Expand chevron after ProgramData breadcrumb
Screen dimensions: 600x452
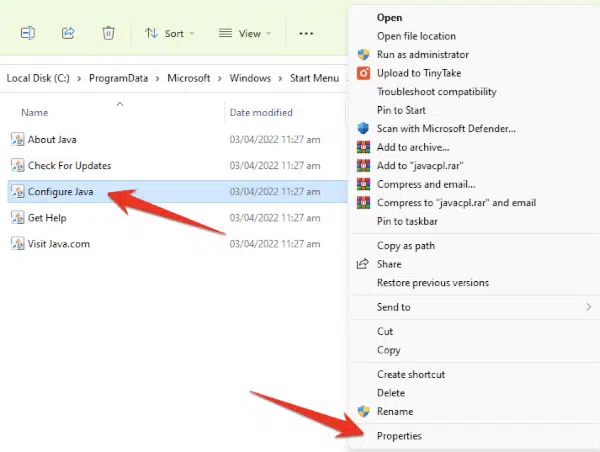pos(157,78)
